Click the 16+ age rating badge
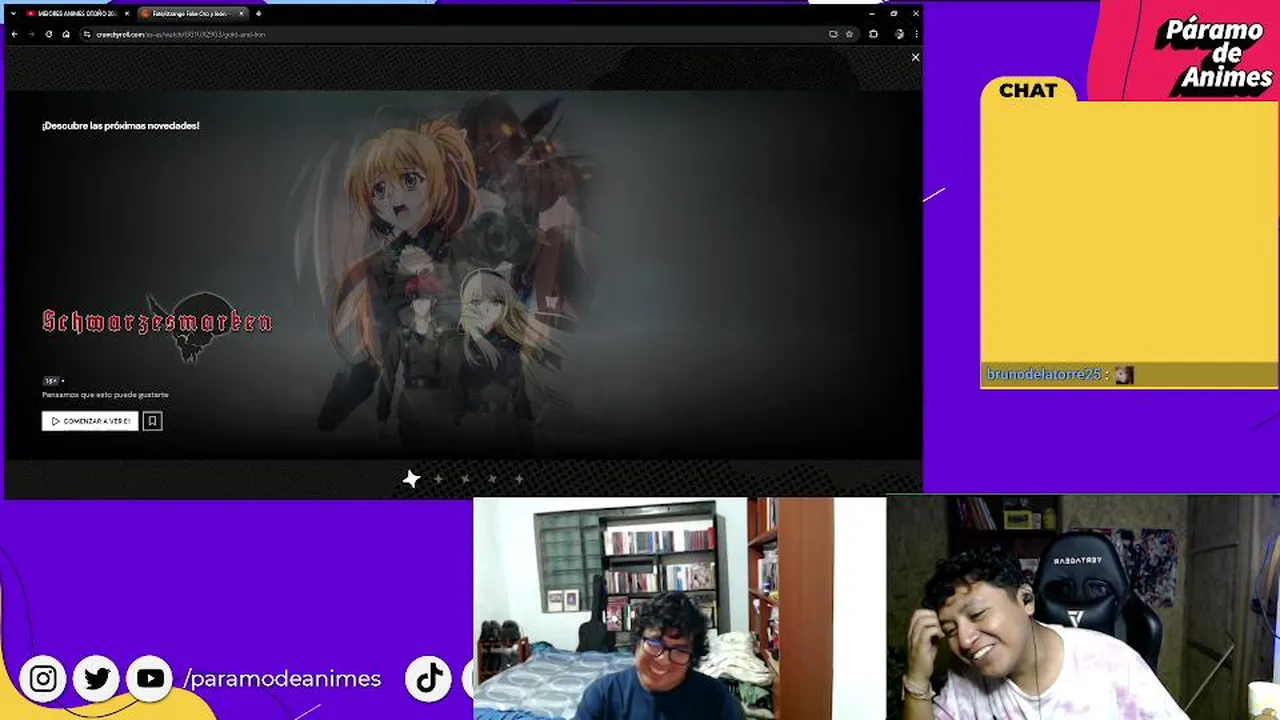The image size is (1280, 720). (51, 381)
